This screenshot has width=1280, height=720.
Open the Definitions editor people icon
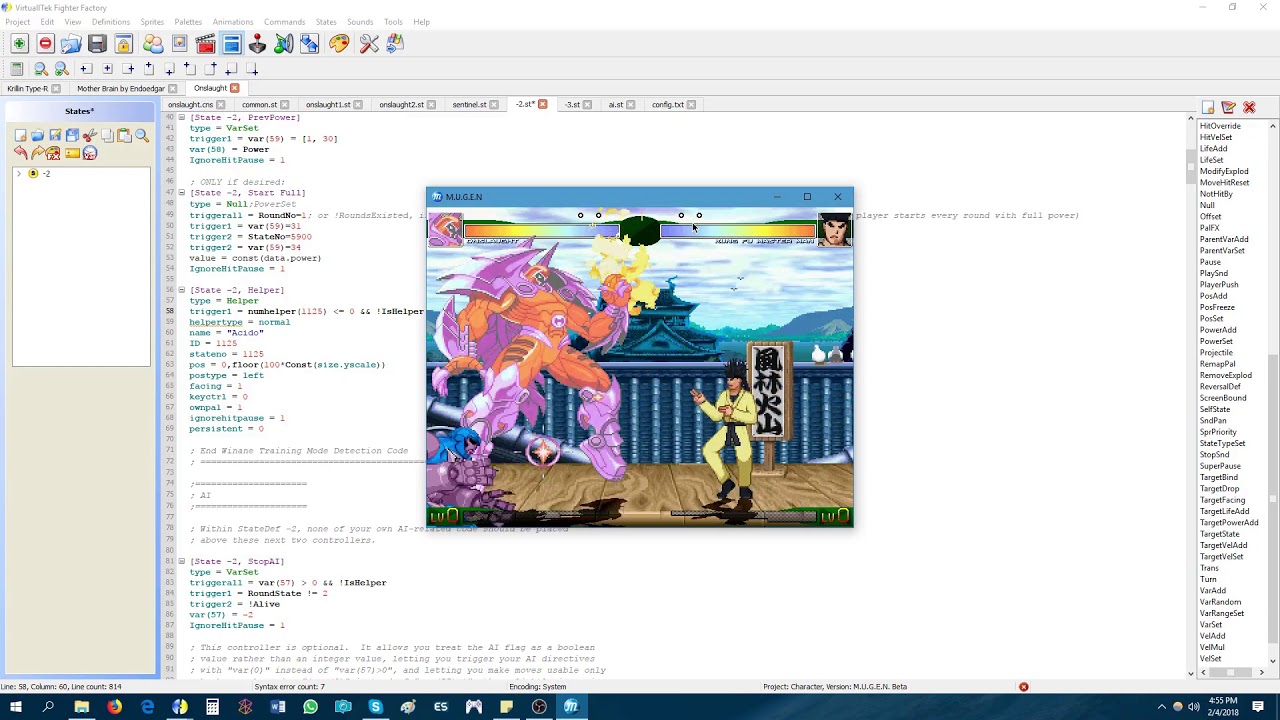[x=153, y=43]
